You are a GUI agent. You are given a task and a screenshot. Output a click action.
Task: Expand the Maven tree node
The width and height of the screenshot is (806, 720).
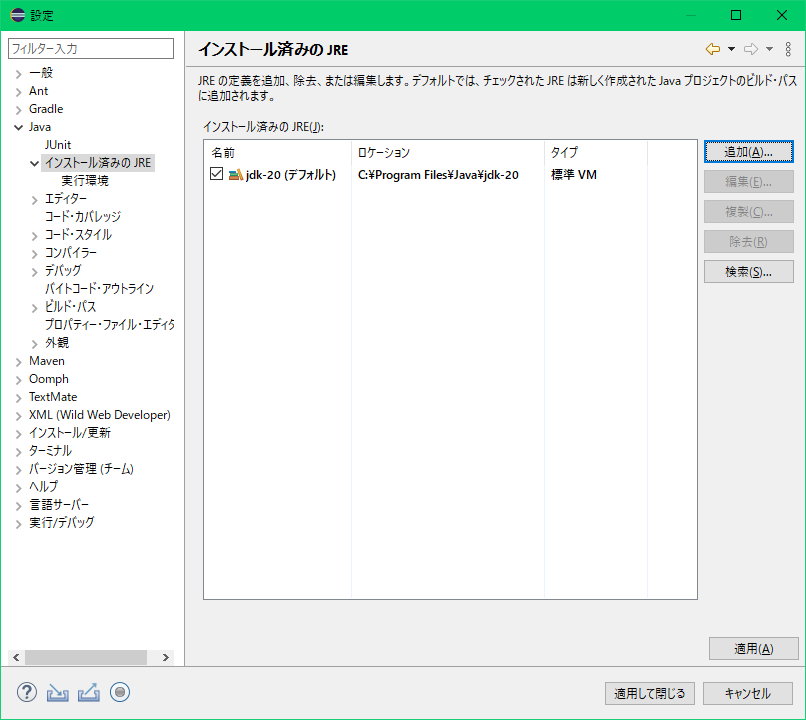[19, 362]
